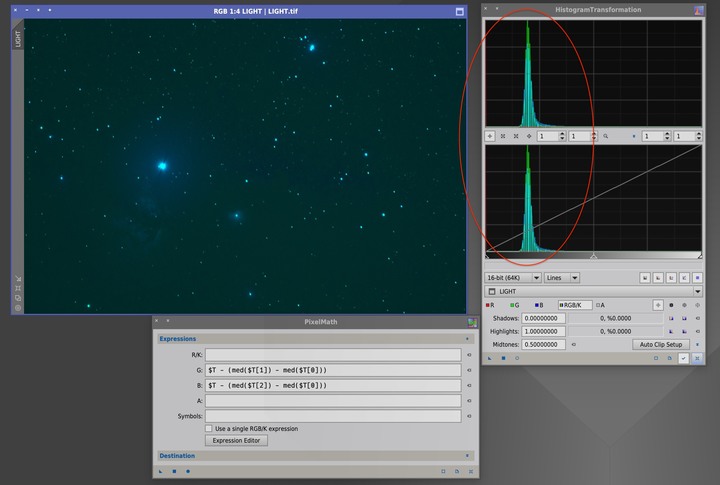This screenshot has height=485, width=720.
Task: Toggle real-time preview circle in HistogramTransformation
Action: pos(517,358)
